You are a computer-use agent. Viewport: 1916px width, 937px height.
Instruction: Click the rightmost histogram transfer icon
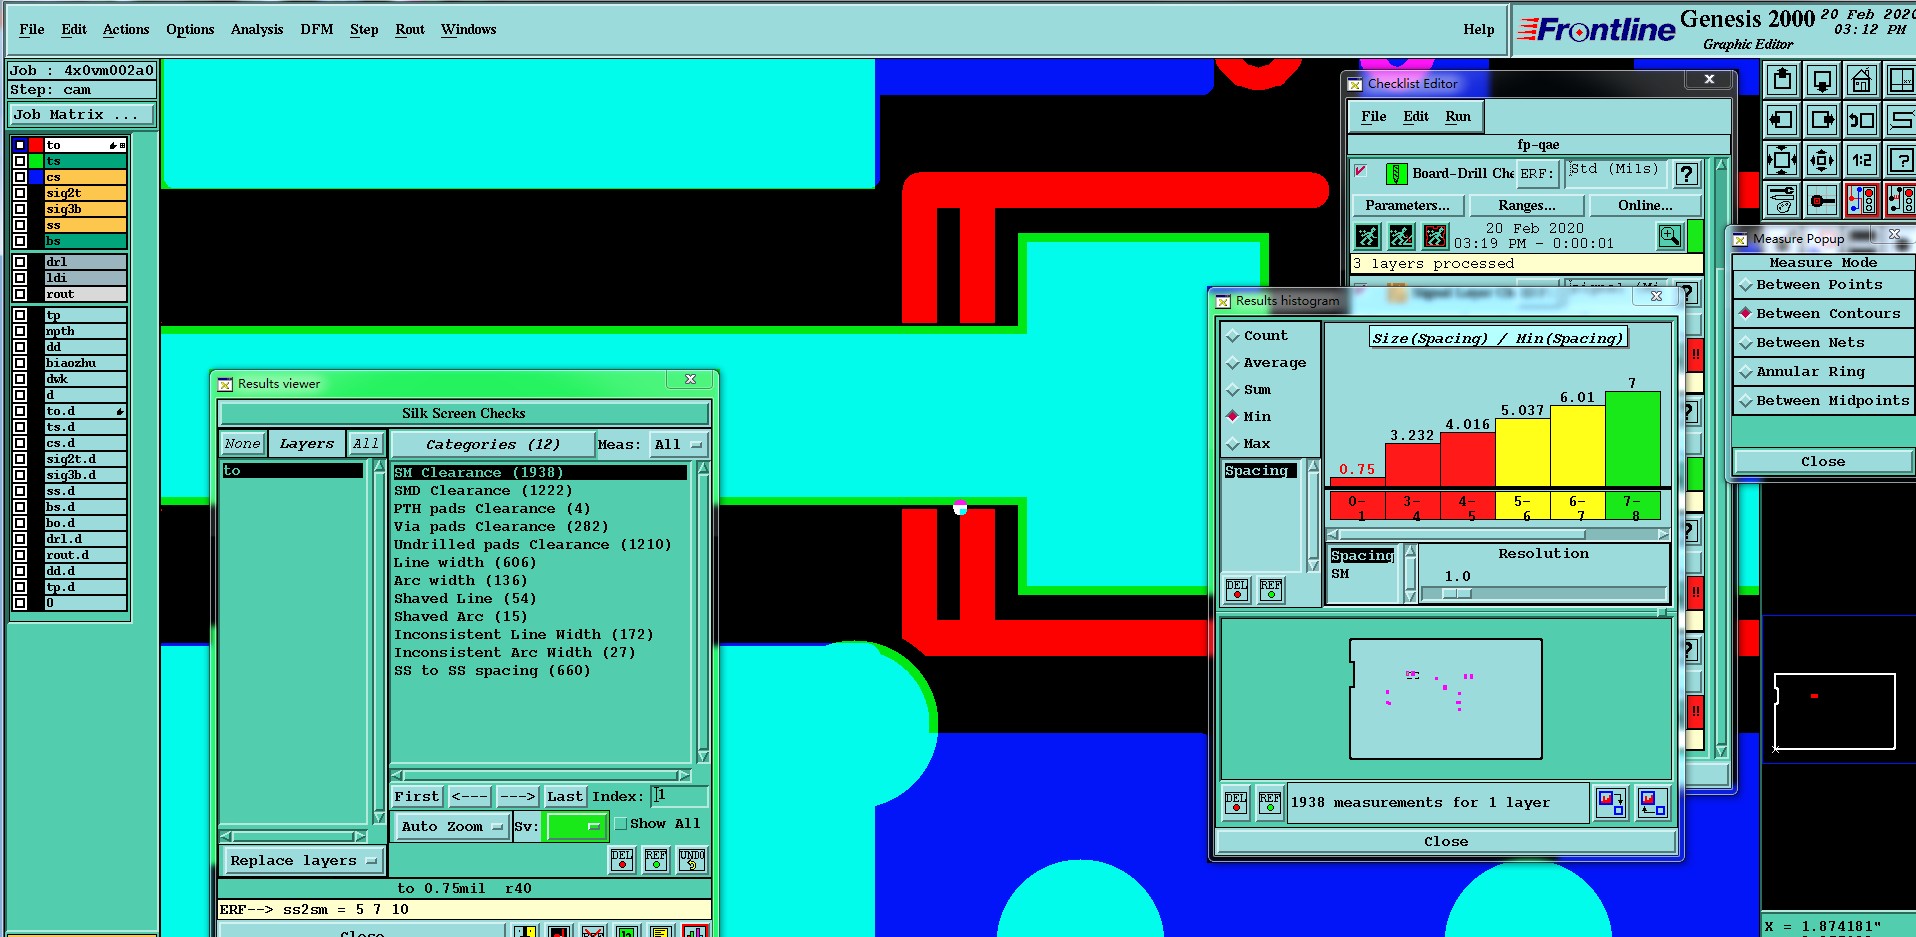point(1653,803)
